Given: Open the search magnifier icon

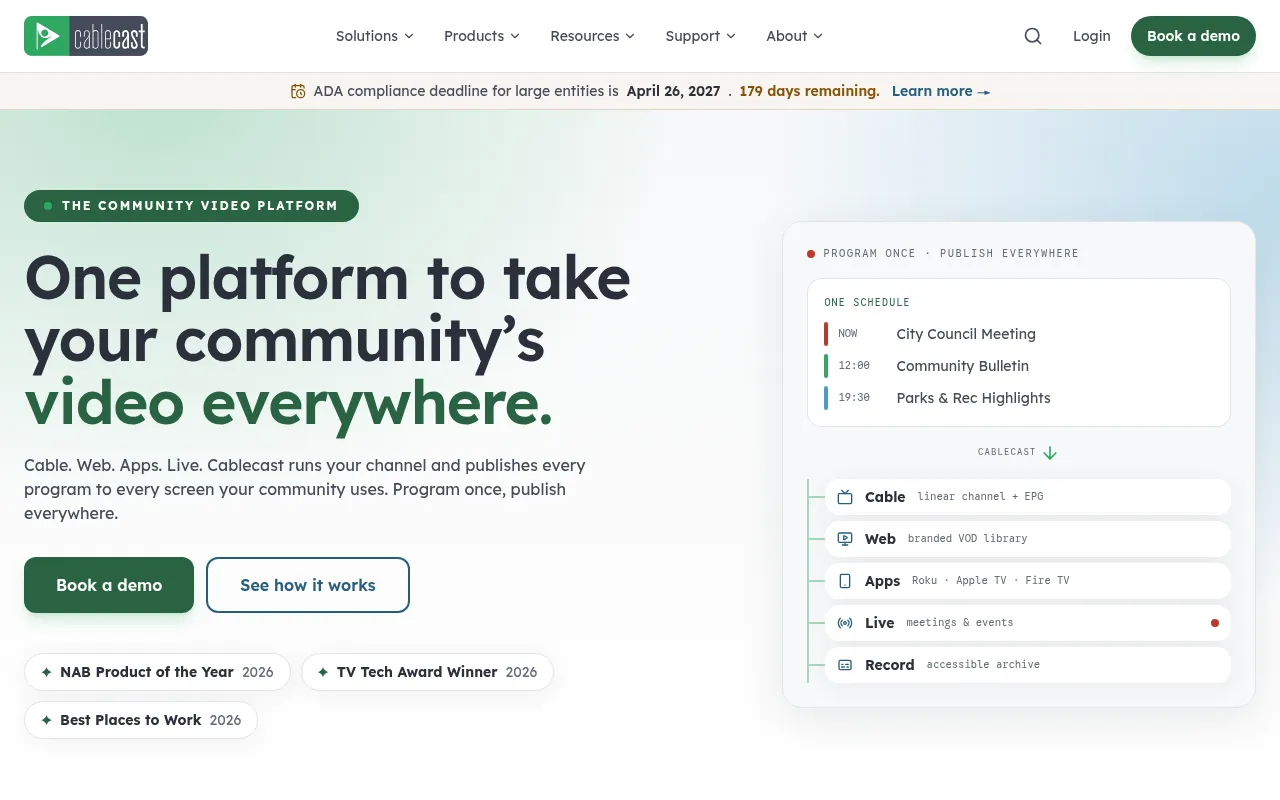Looking at the screenshot, I should click(x=1033, y=36).
